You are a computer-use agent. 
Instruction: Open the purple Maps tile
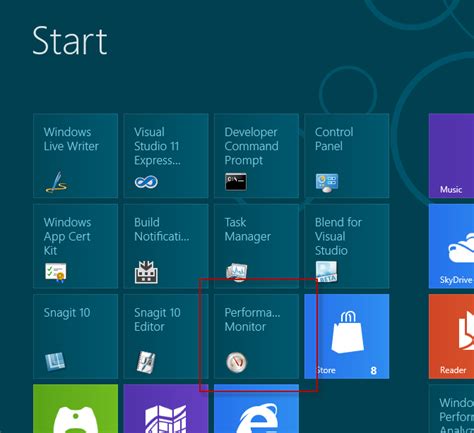(x=166, y=409)
